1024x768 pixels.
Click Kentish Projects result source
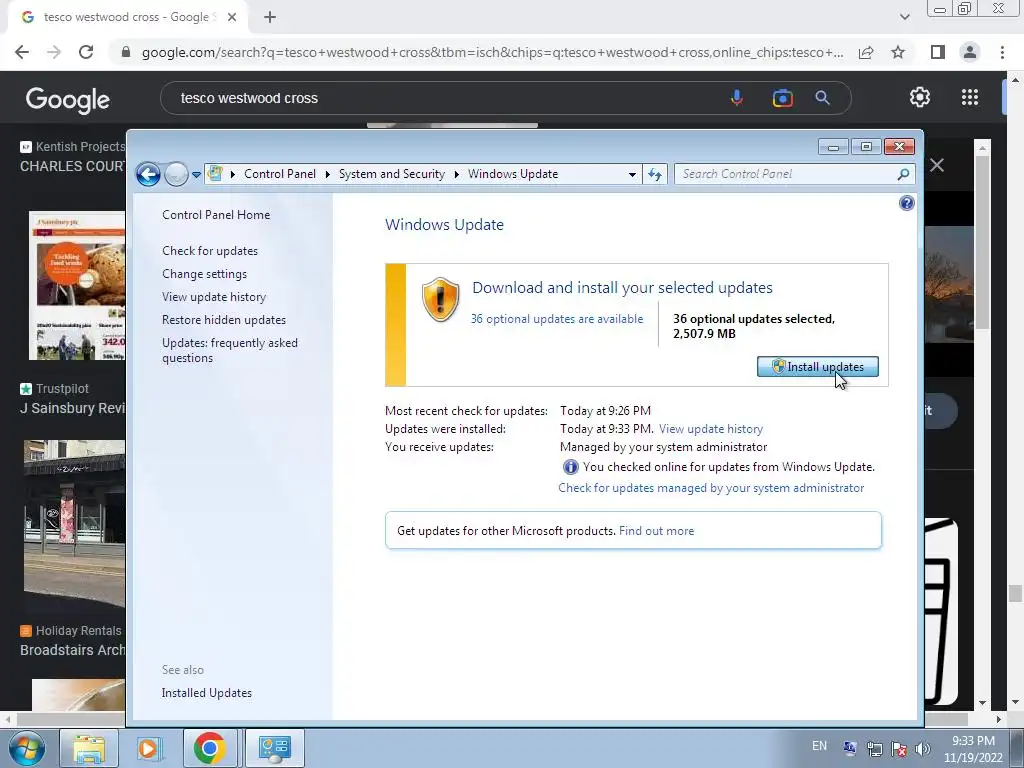point(73,147)
